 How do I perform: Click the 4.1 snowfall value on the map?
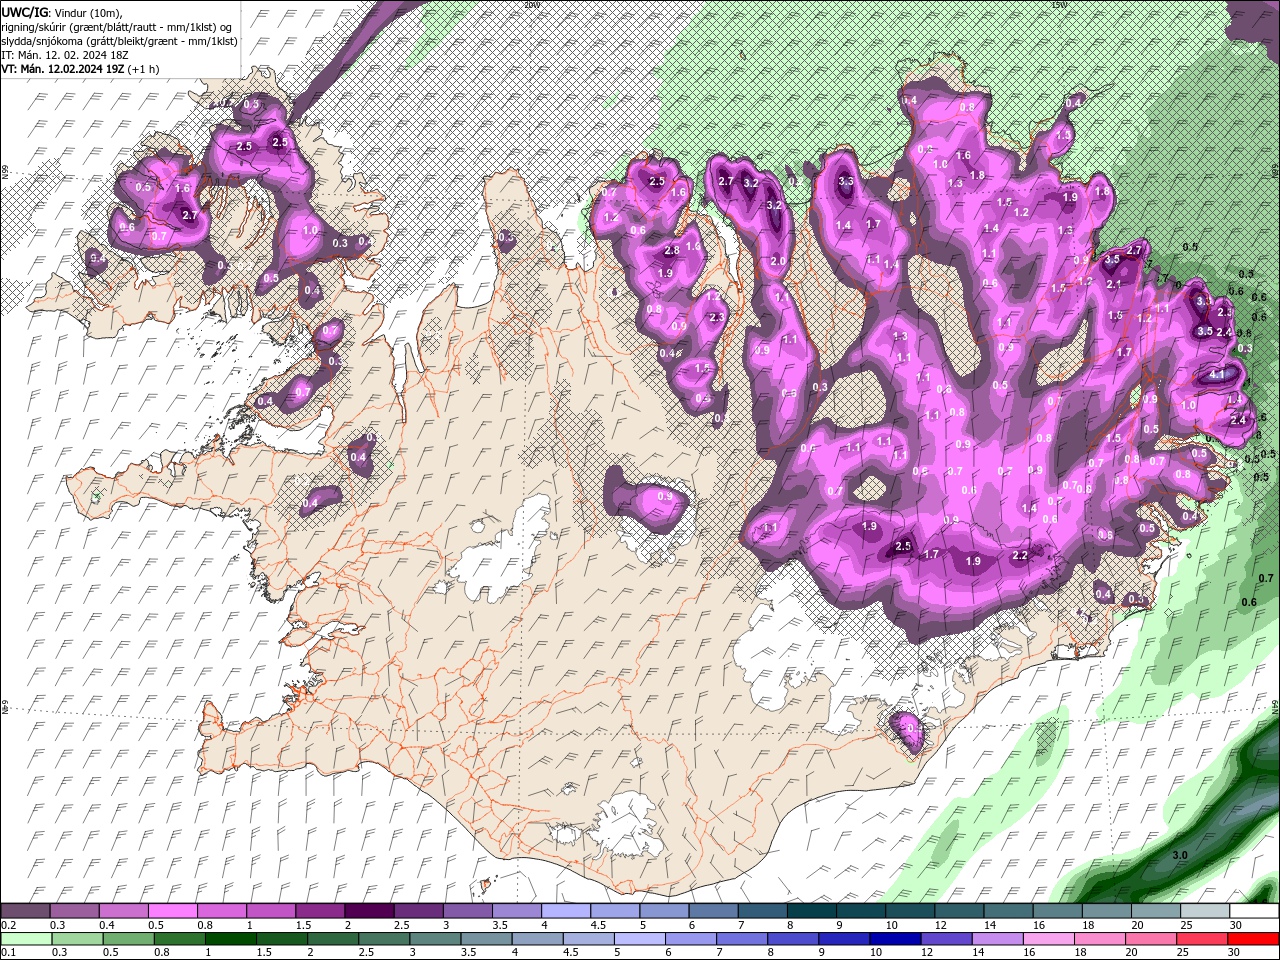(x=1217, y=375)
